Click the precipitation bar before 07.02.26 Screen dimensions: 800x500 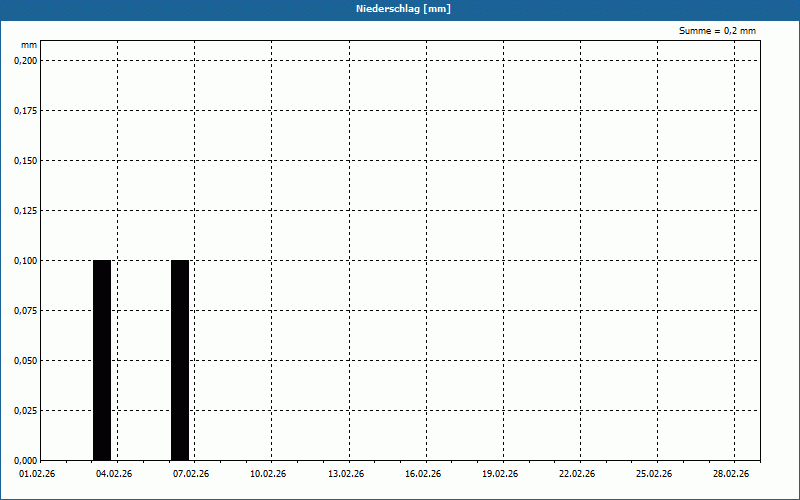coord(180,360)
